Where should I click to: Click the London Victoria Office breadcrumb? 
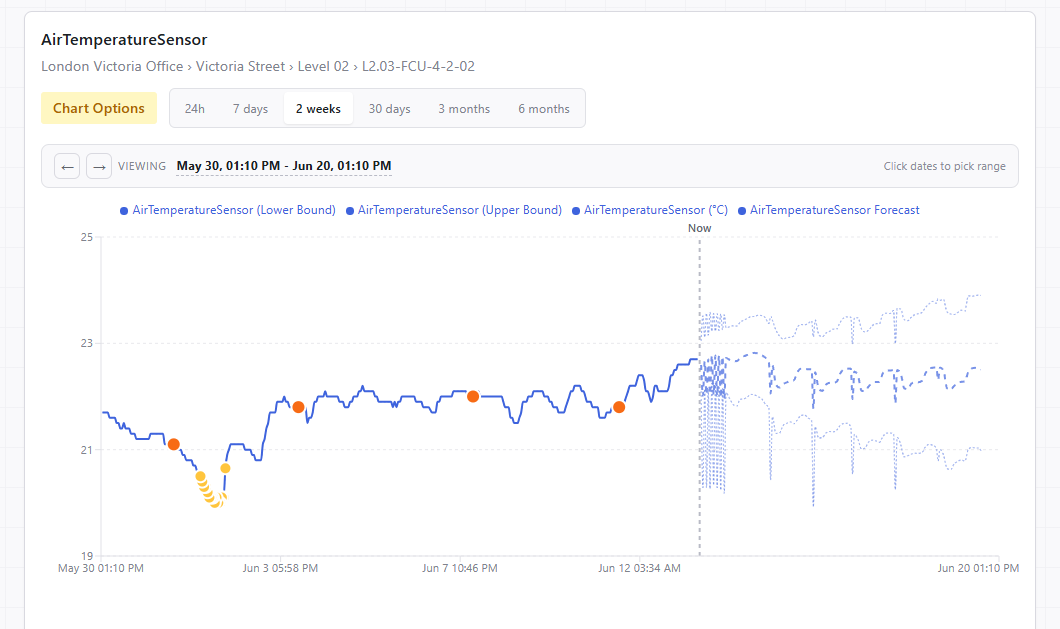coord(112,66)
